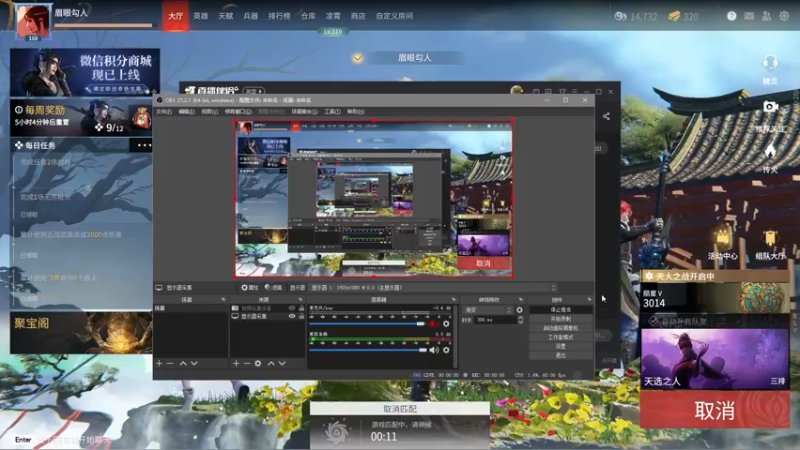Expand the scene transition dropdown
The width and height of the screenshot is (800, 450).
(487, 310)
